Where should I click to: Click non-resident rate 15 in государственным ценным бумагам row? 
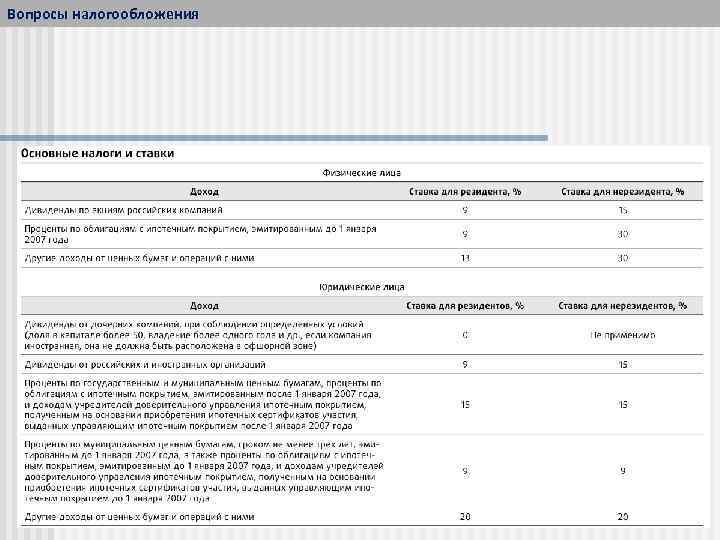coord(623,405)
